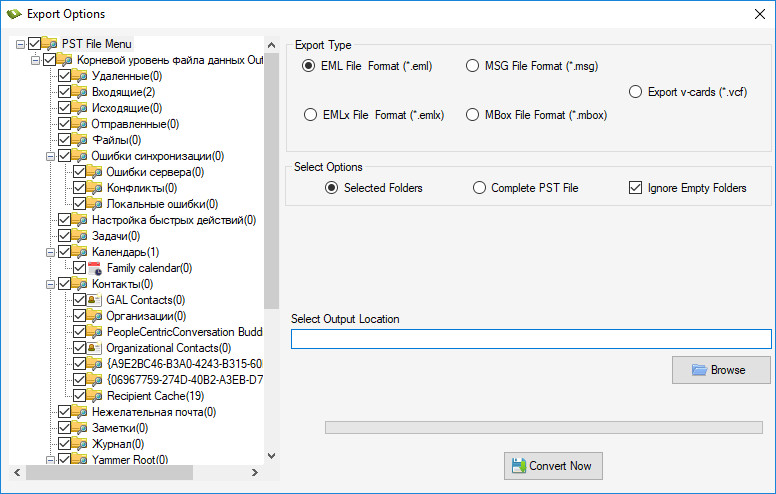Viewport: 776px width, 494px height.
Task: Choose the Complete PST File option
Action: click(479, 188)
